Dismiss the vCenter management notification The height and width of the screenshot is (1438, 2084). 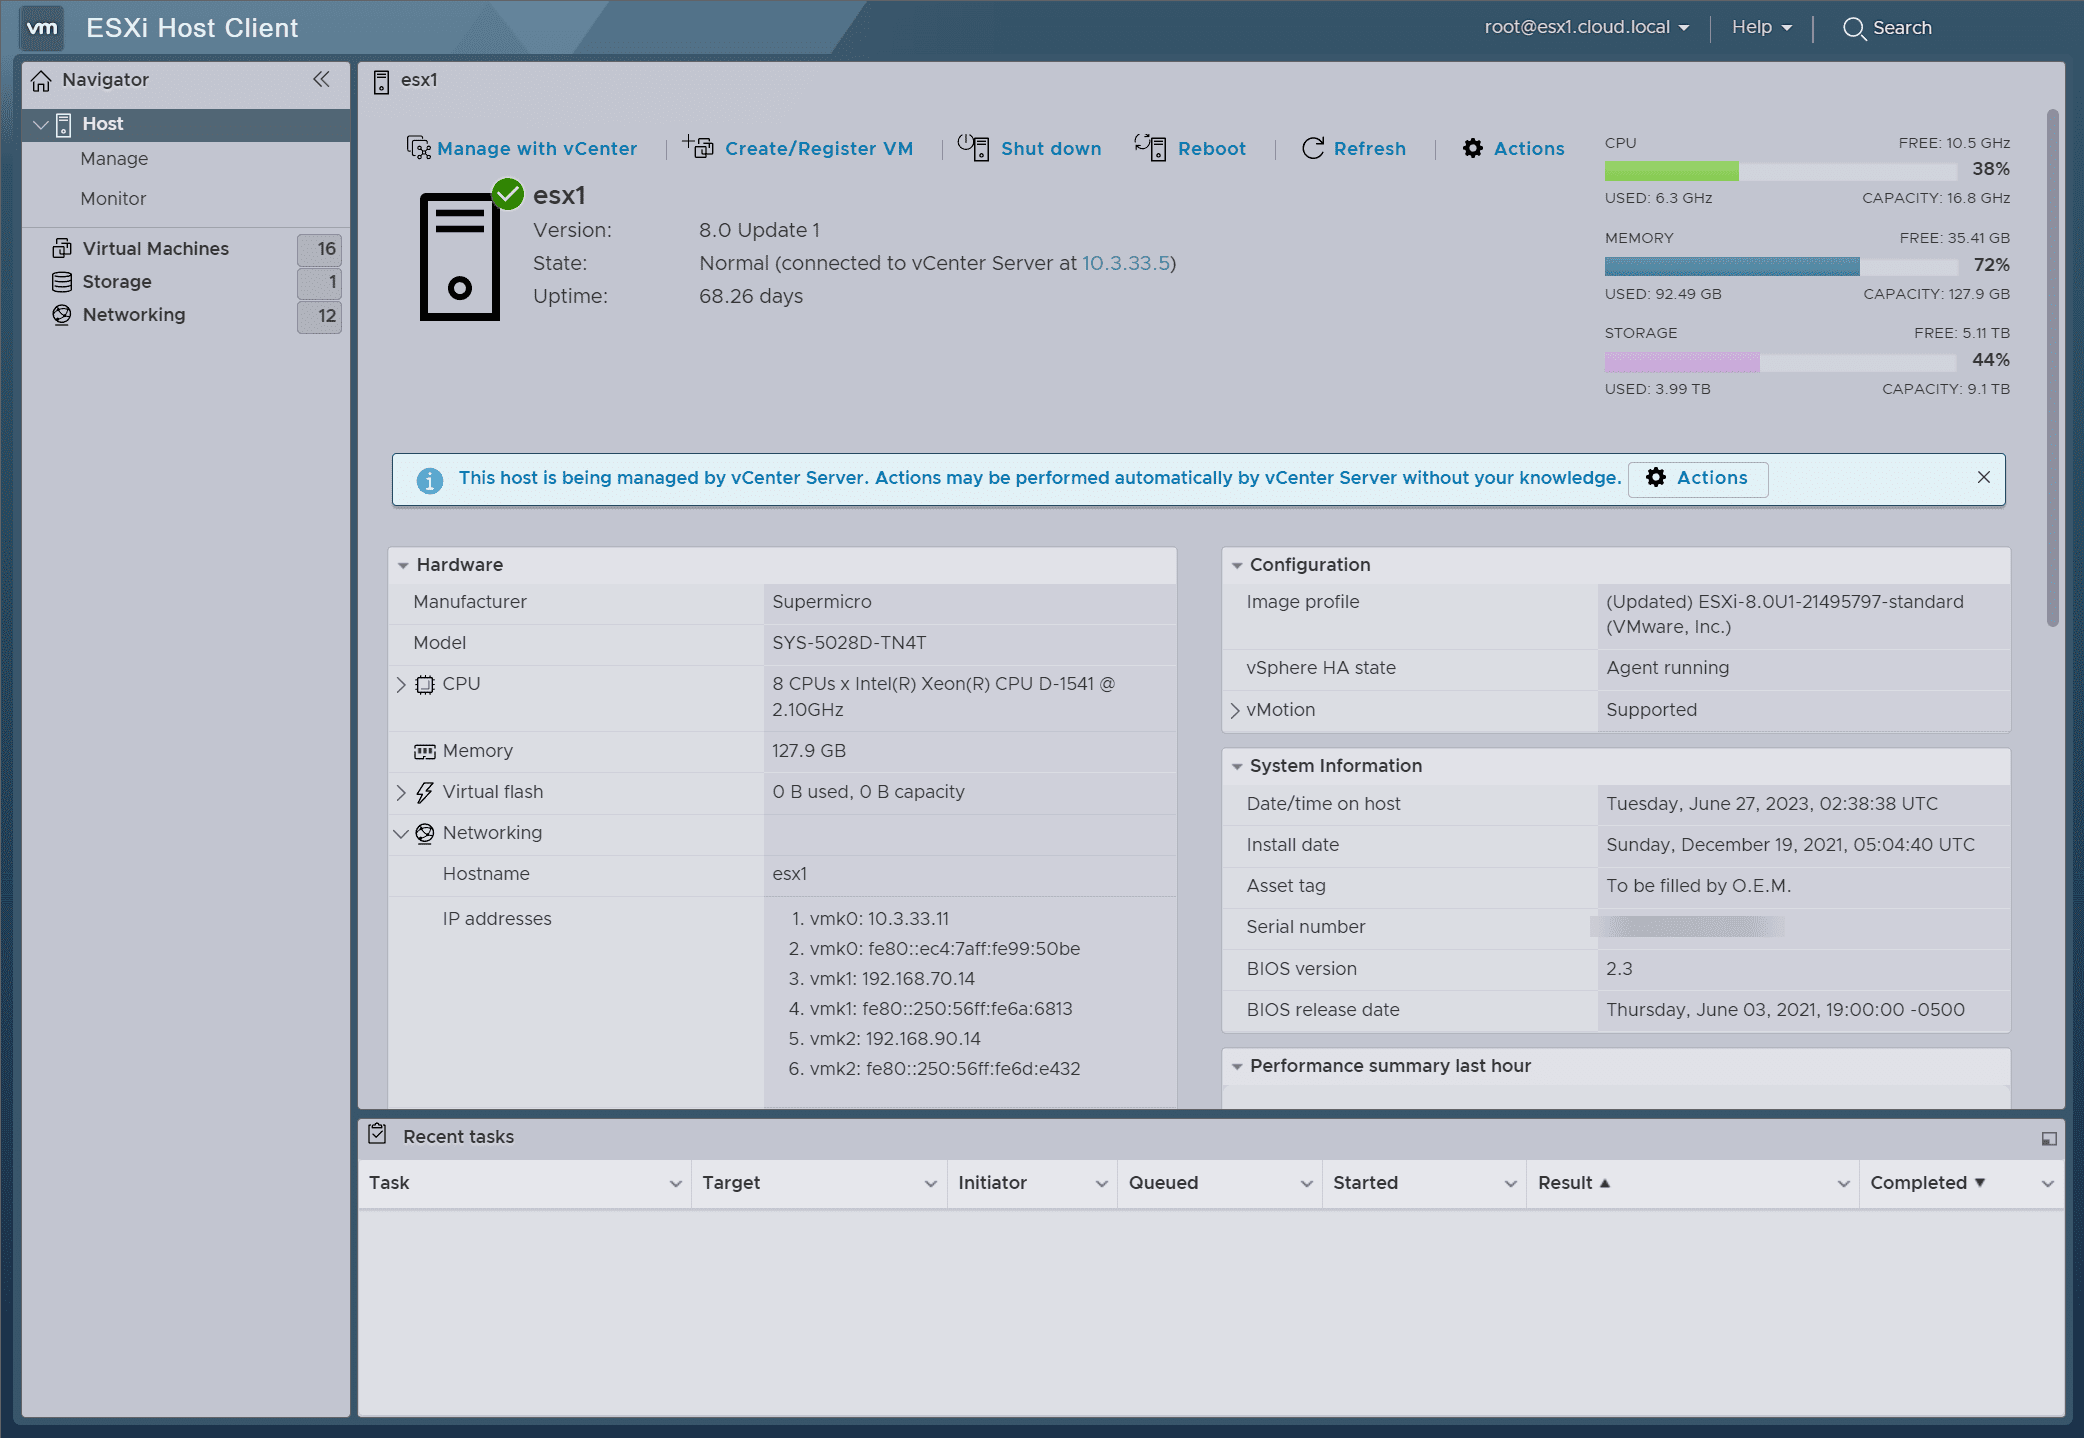click(x=1983, y=478)
